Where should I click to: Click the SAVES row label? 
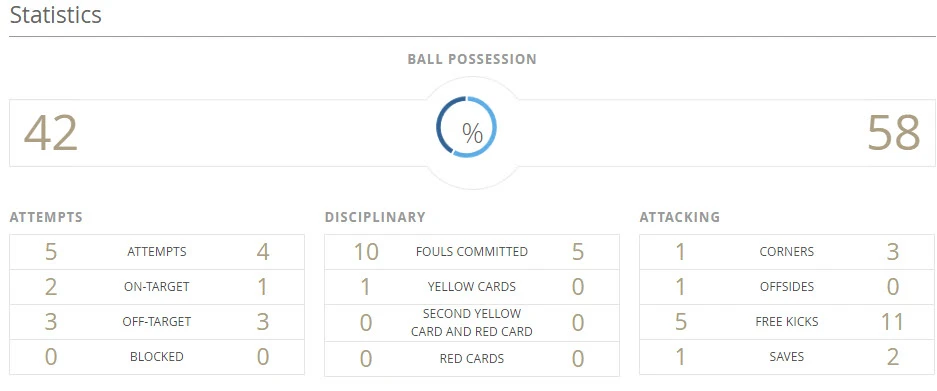pos(786,357)
